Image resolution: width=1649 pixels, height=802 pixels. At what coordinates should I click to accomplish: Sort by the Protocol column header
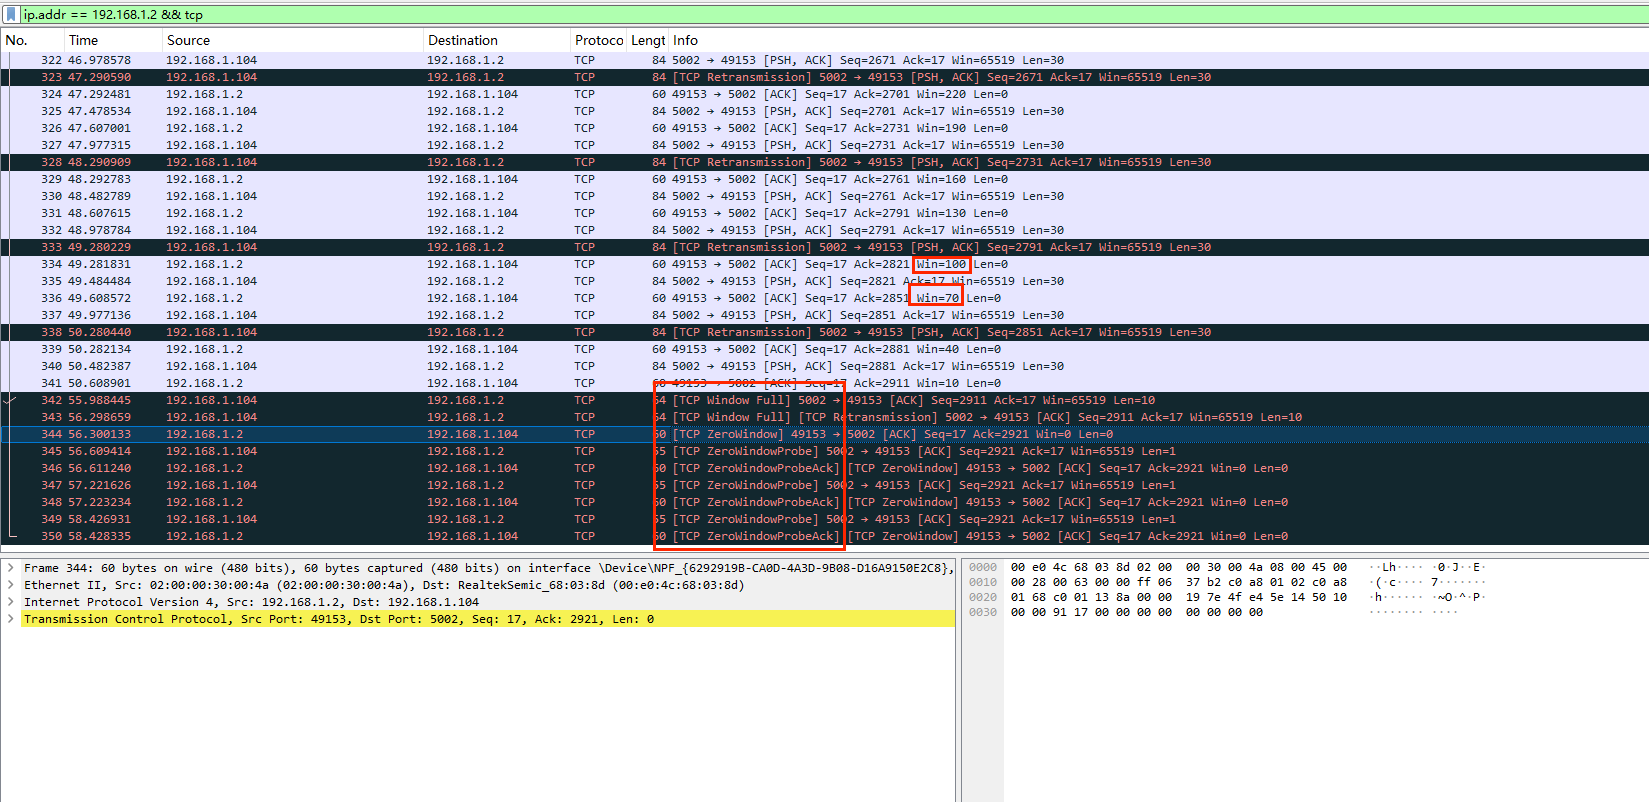click(598, 40)
